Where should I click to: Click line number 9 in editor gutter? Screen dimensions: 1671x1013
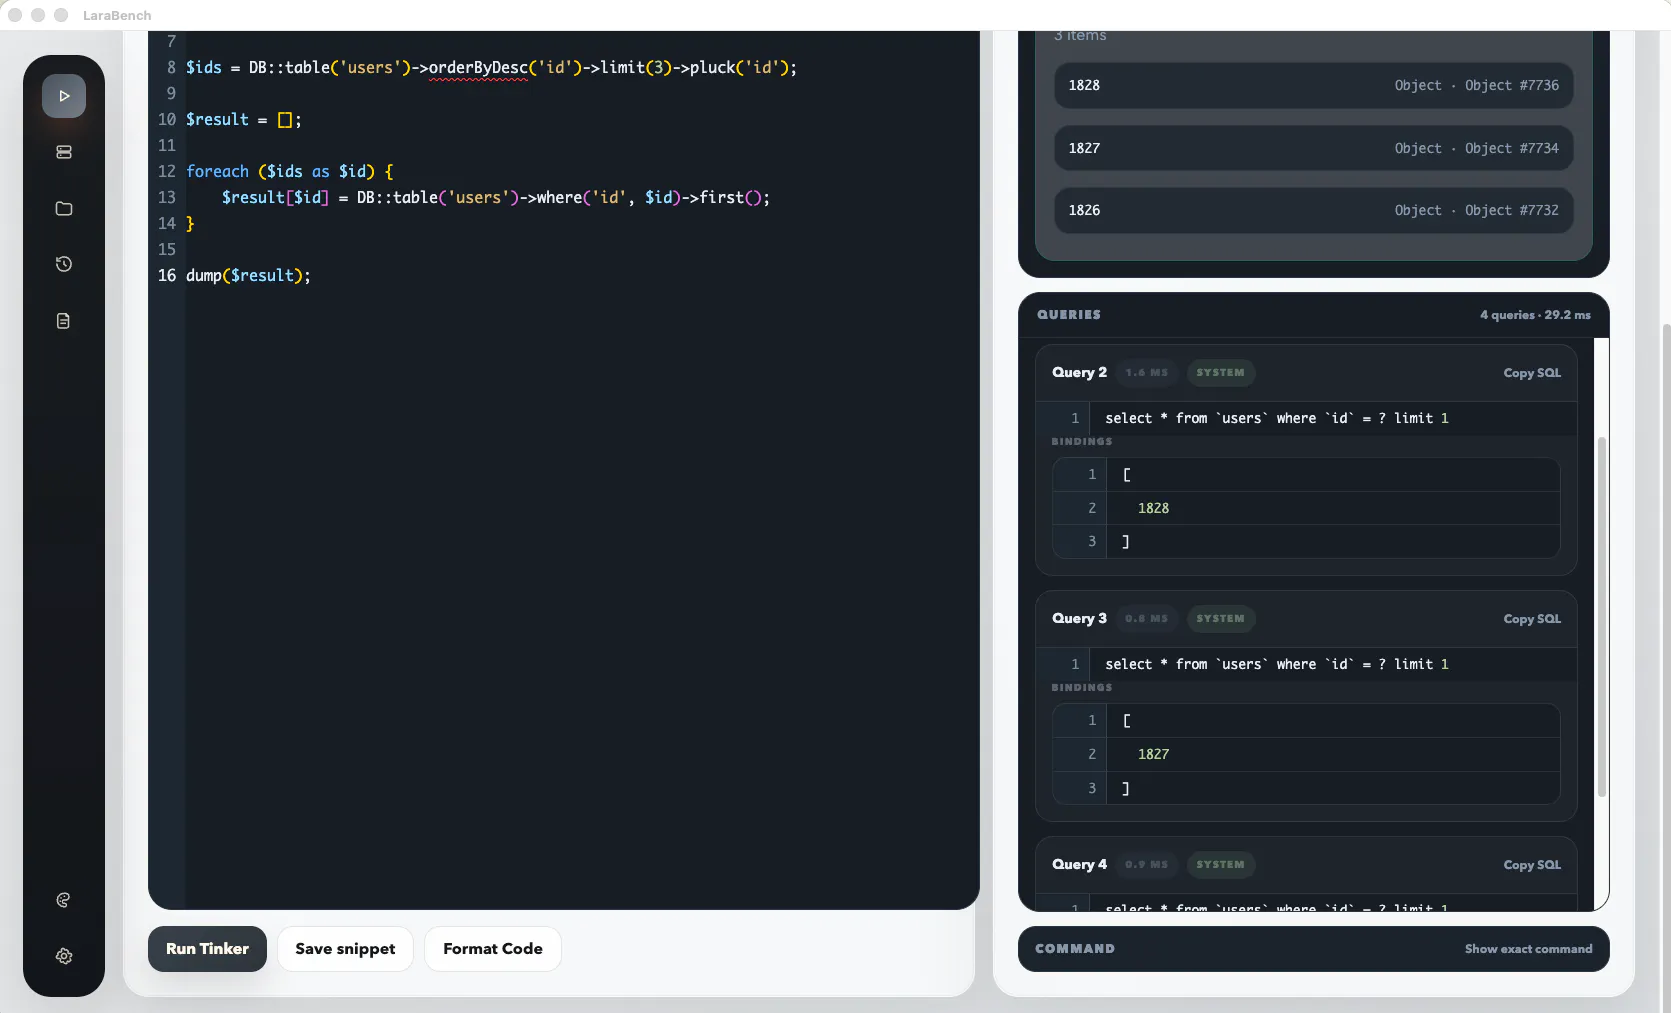[x=171, y=93]
